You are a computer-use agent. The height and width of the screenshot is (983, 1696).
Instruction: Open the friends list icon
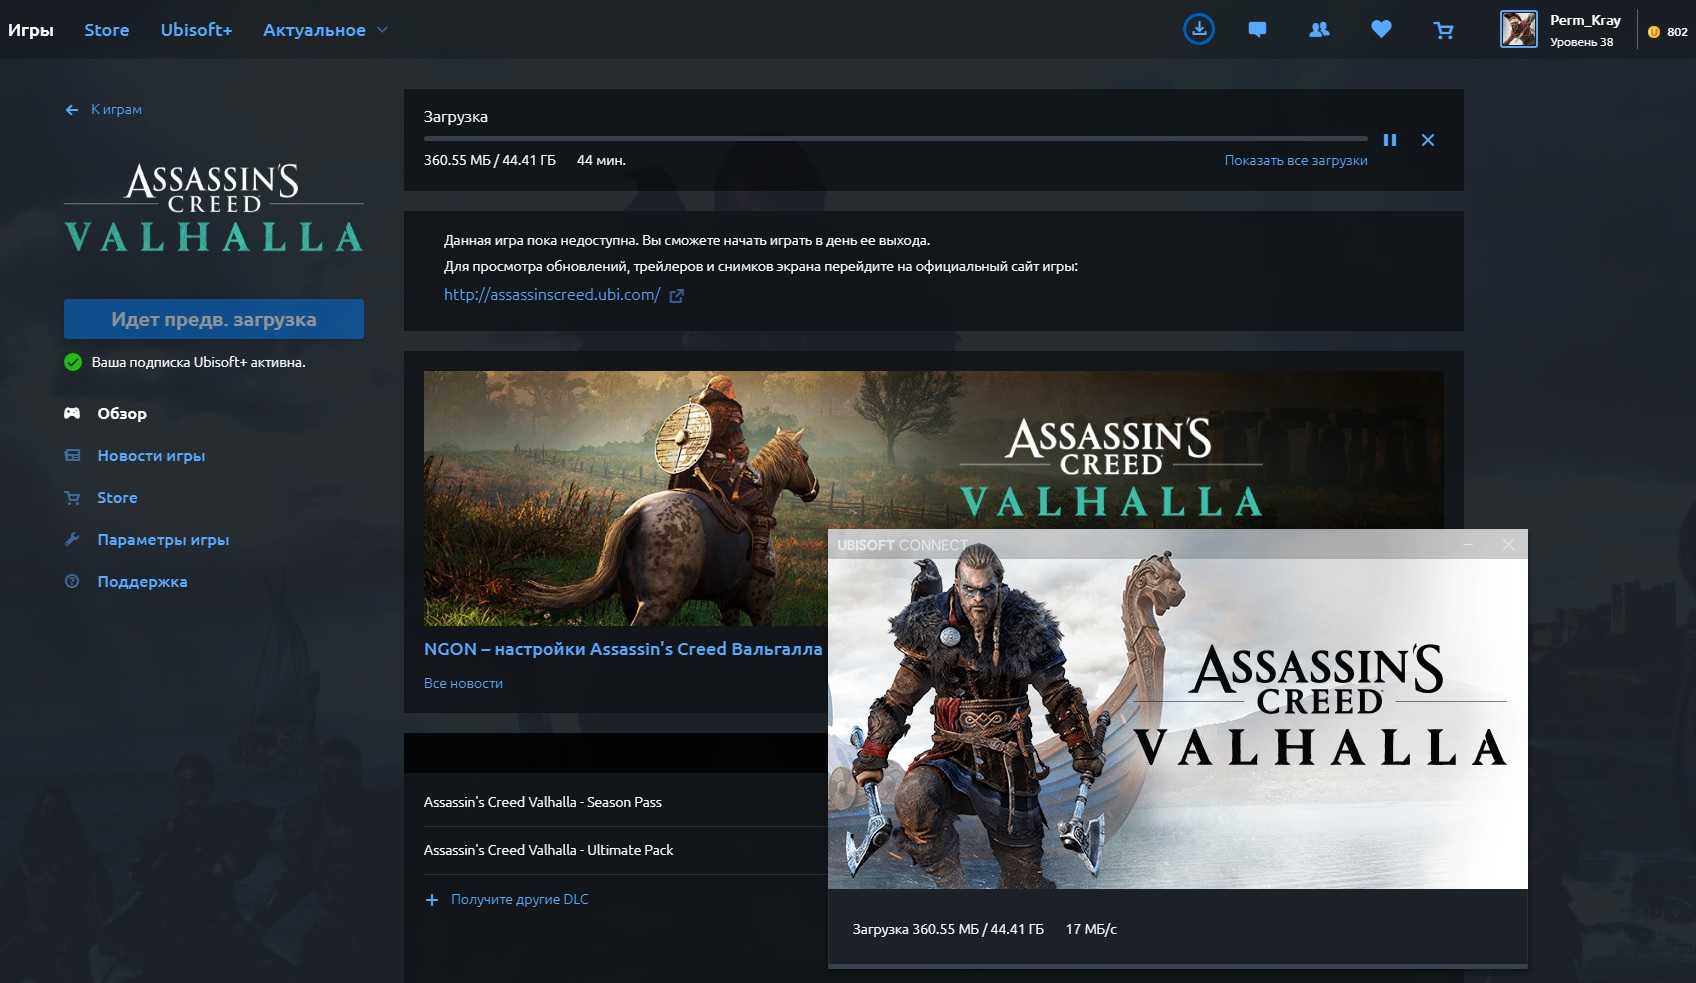(1319, 30)
